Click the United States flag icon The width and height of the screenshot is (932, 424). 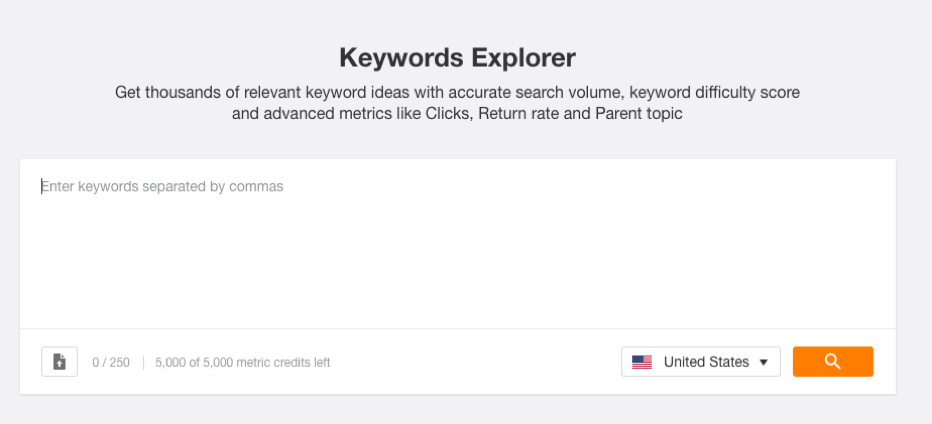click(642, 362)
